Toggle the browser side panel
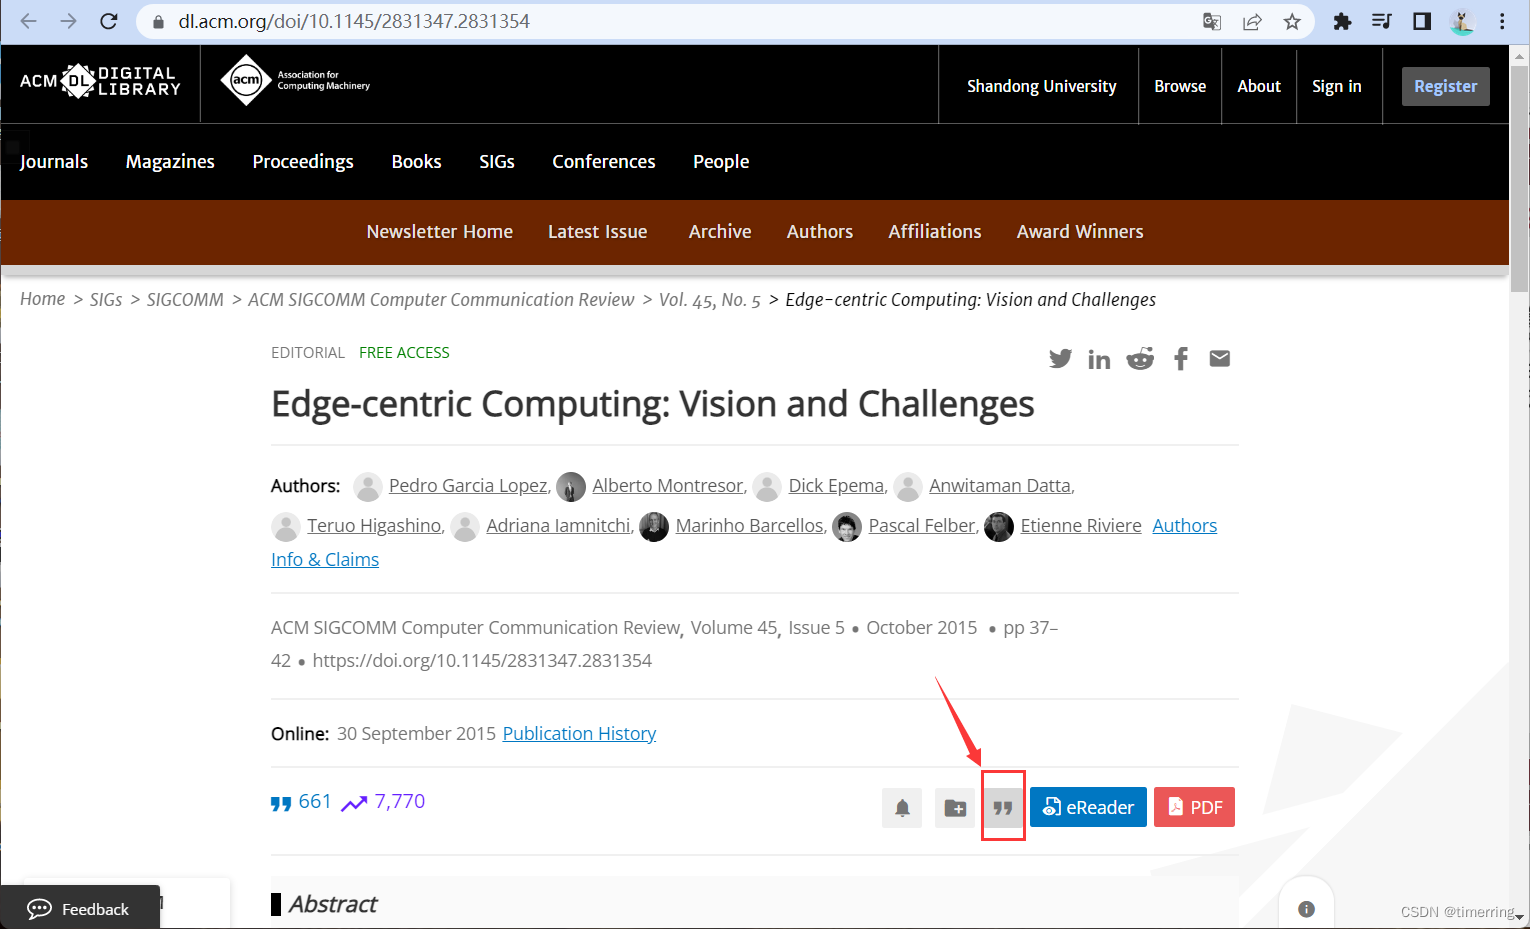Image resolution: width=1530 pixels, height=929 pixels. tap(1422, 21)
